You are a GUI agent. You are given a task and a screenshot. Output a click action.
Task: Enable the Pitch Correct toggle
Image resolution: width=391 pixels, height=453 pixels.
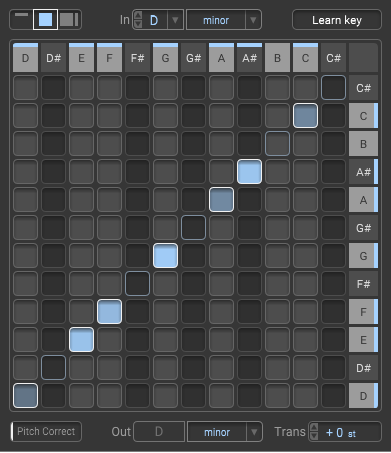tap(46, 431)
